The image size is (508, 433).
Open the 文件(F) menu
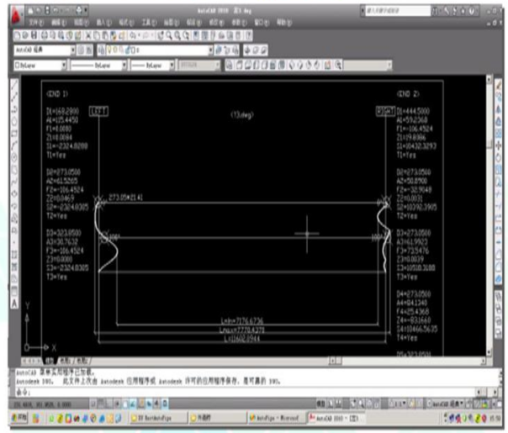click(x=37, y=23)
